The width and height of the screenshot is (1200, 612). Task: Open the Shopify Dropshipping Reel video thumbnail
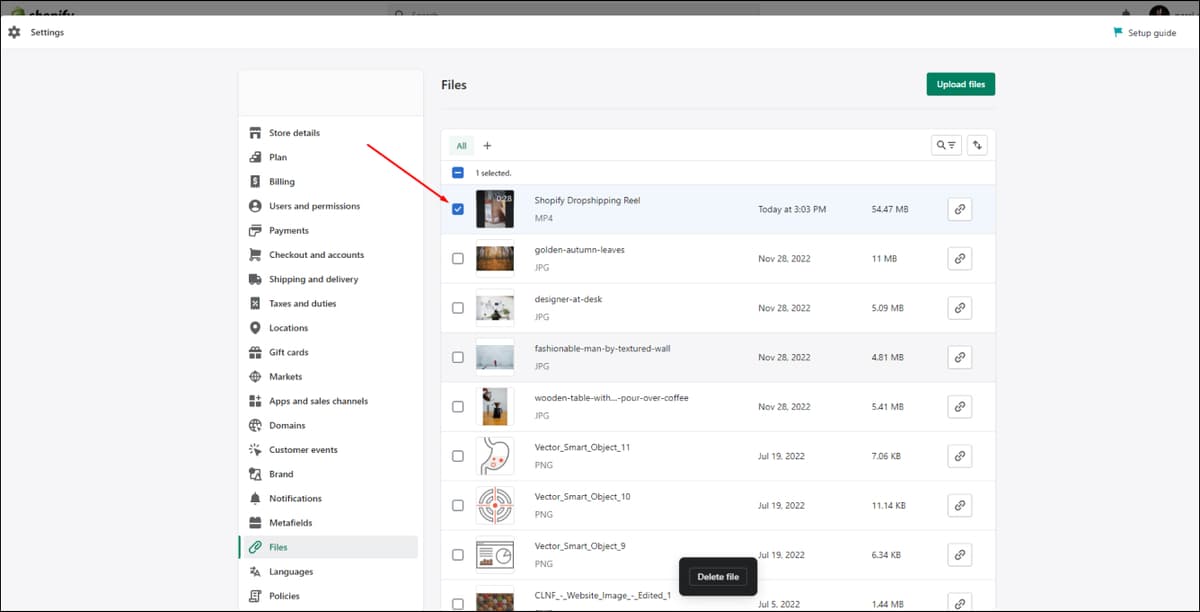495,209
